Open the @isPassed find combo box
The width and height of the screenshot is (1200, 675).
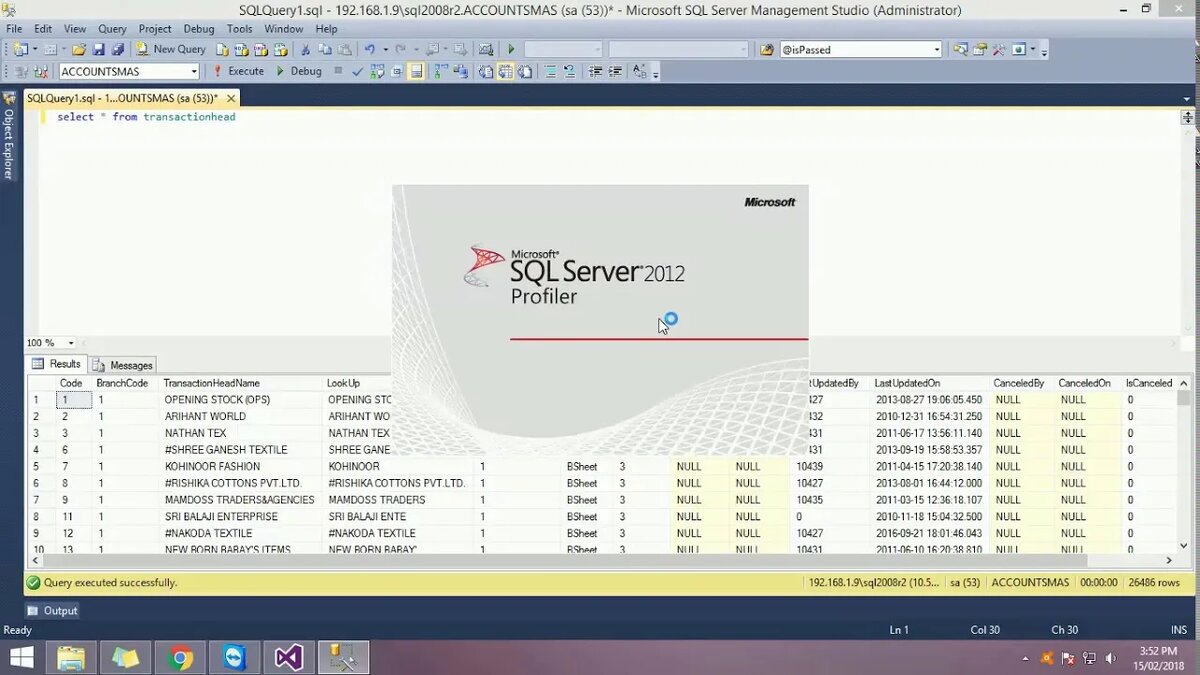pyautogui.click(x=861, y=49)
